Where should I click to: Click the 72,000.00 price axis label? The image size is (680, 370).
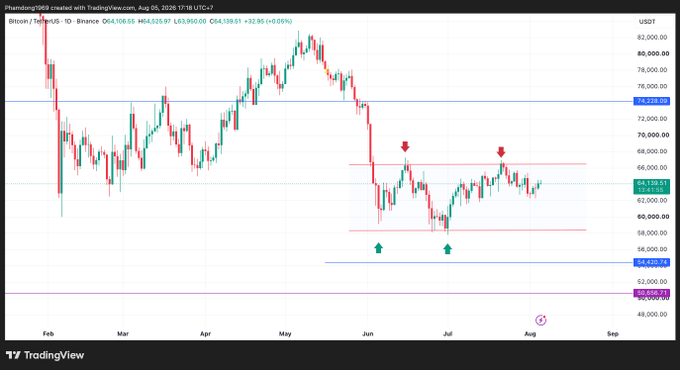(x=652, y=119)
